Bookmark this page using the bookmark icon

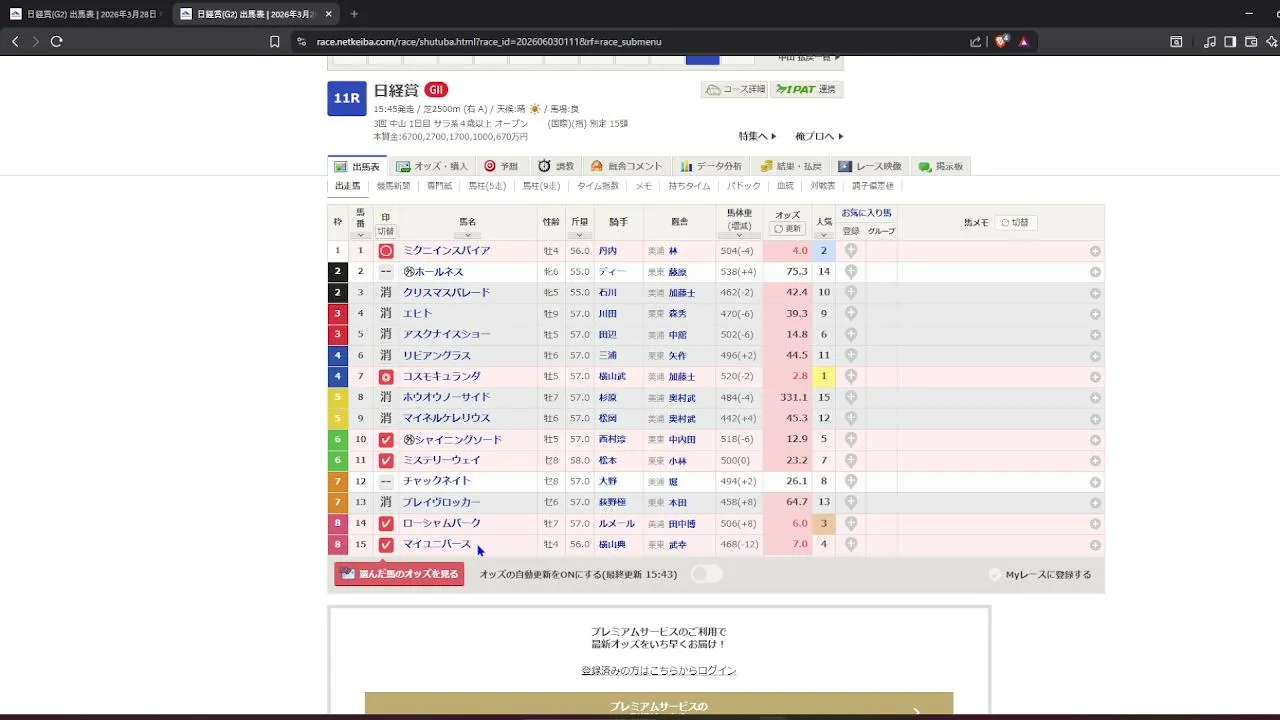click(274, 41)
